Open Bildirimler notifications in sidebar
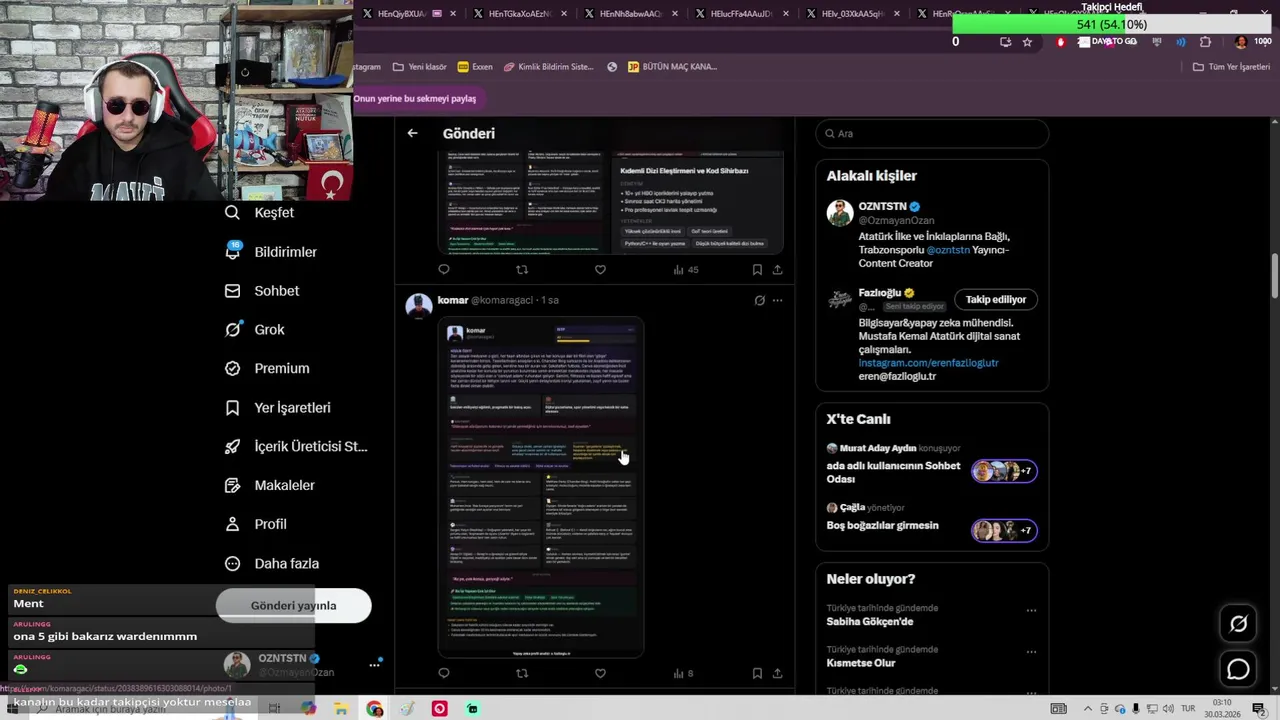The width and height of the screenshot is (1280, 720). click(271, 252)
